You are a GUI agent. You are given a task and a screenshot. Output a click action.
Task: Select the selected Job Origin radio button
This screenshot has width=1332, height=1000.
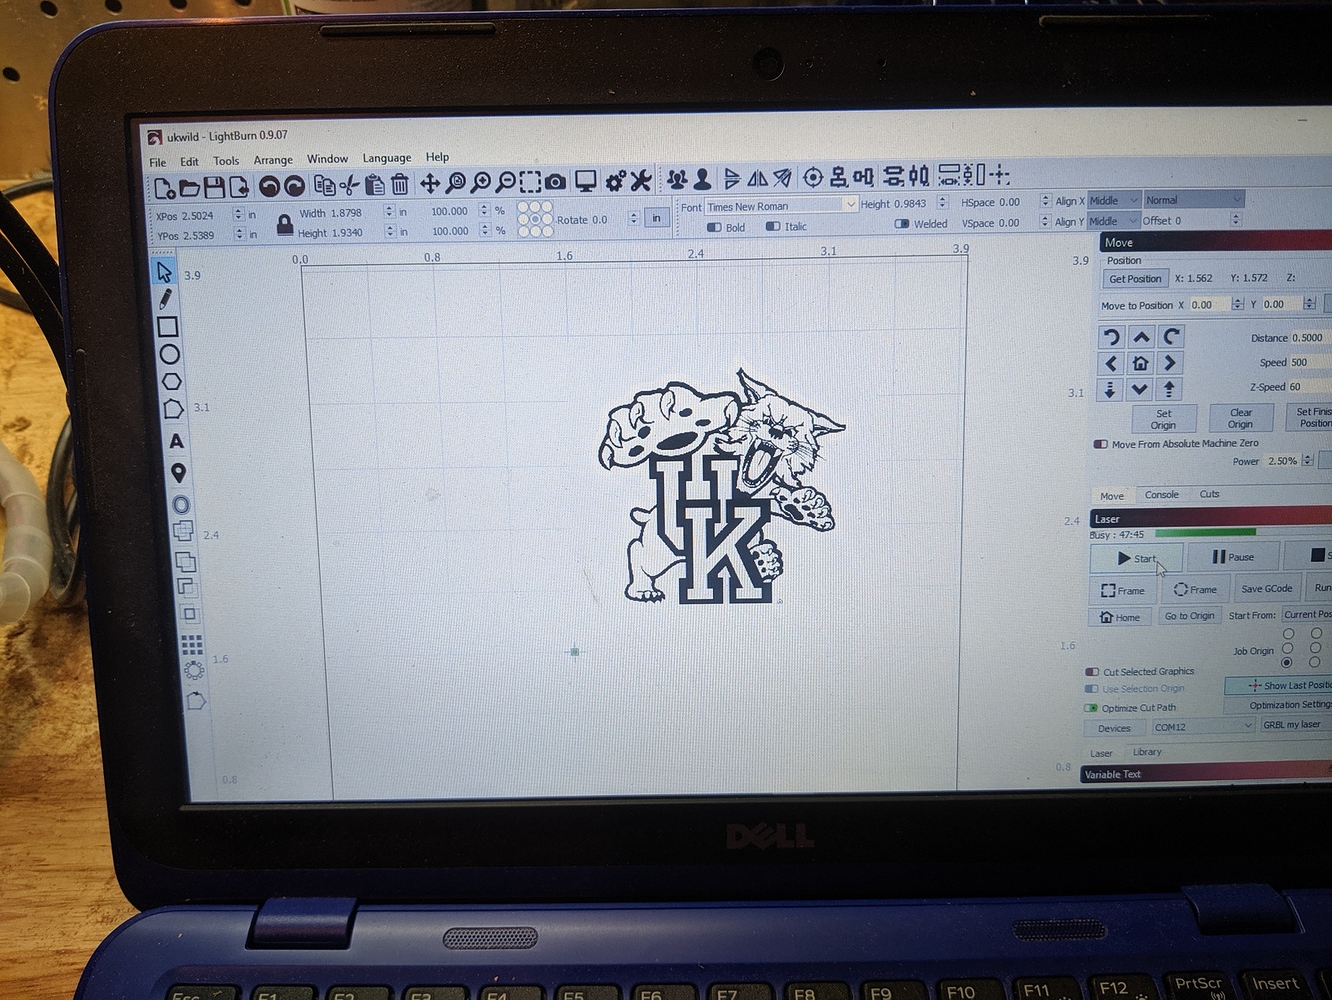click(x=1287, y=662)
